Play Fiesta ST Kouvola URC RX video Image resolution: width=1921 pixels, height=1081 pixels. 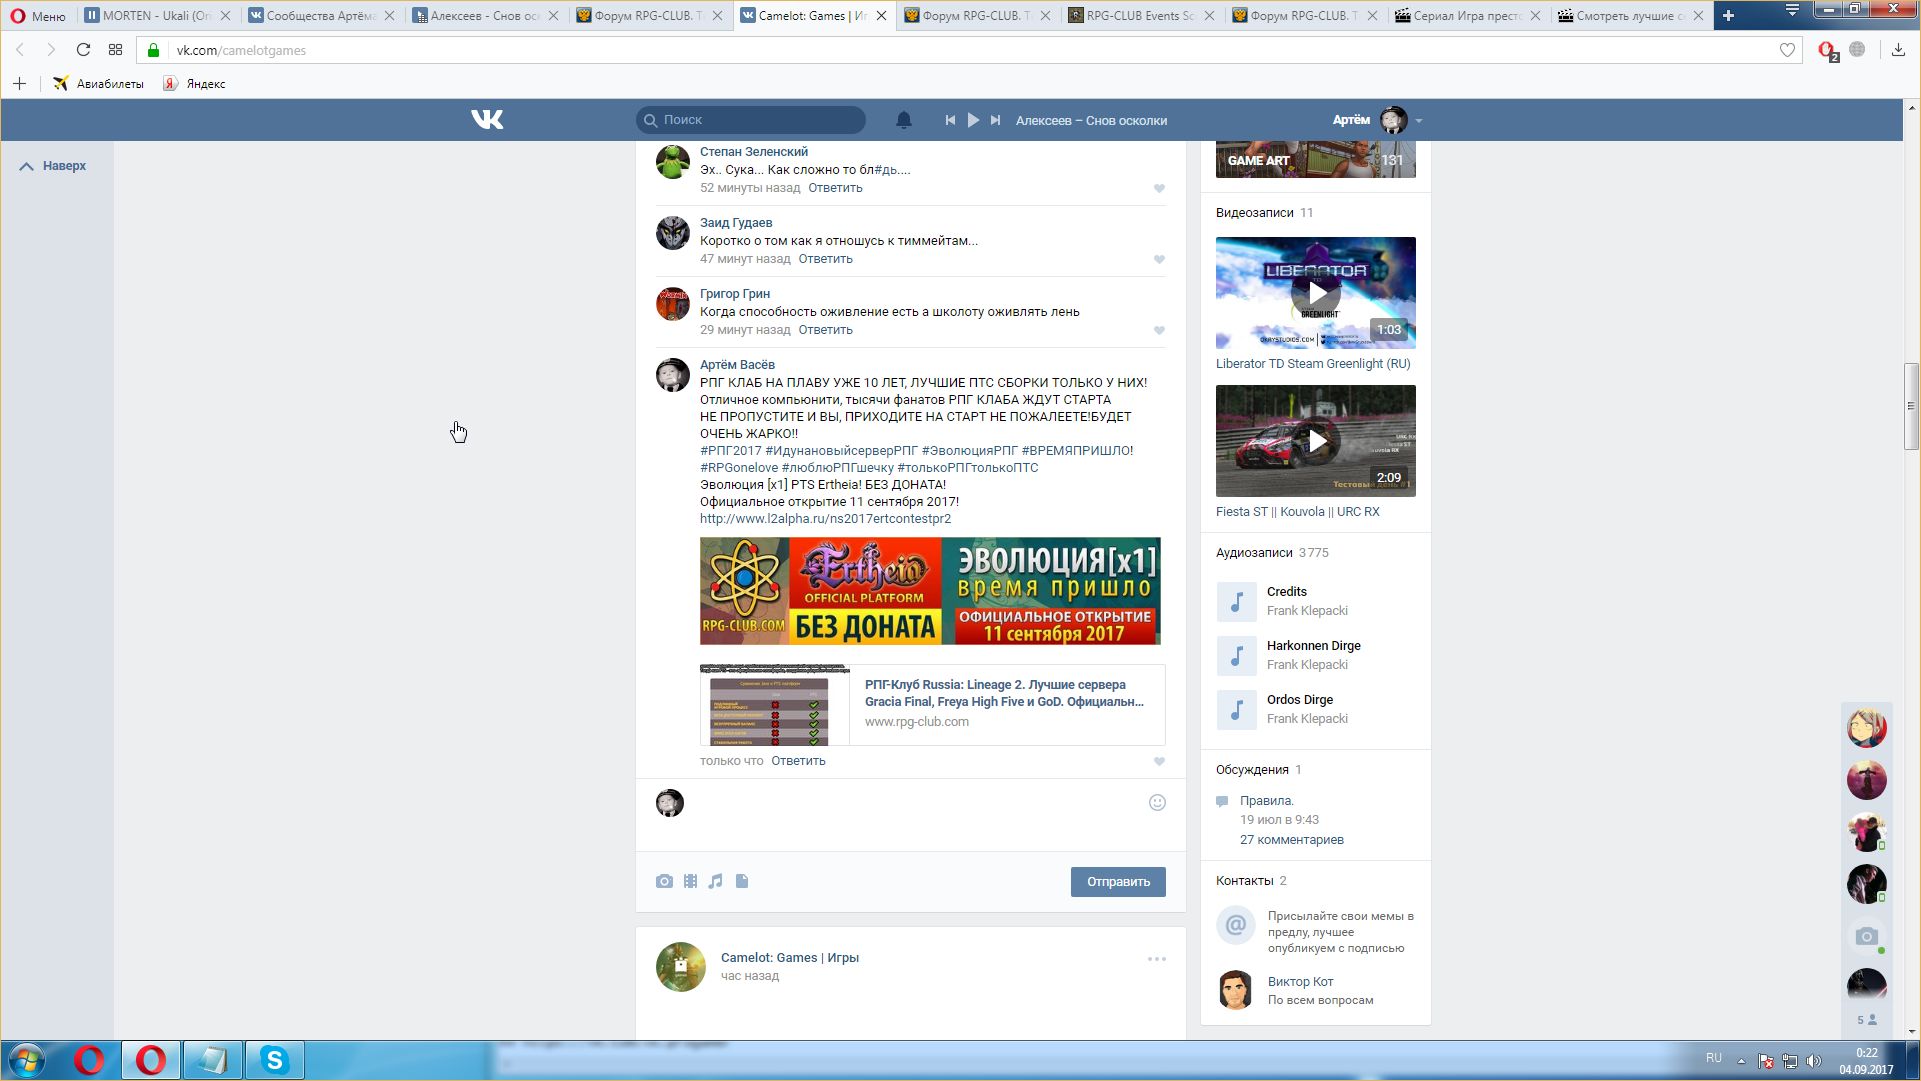[1316, 441]
